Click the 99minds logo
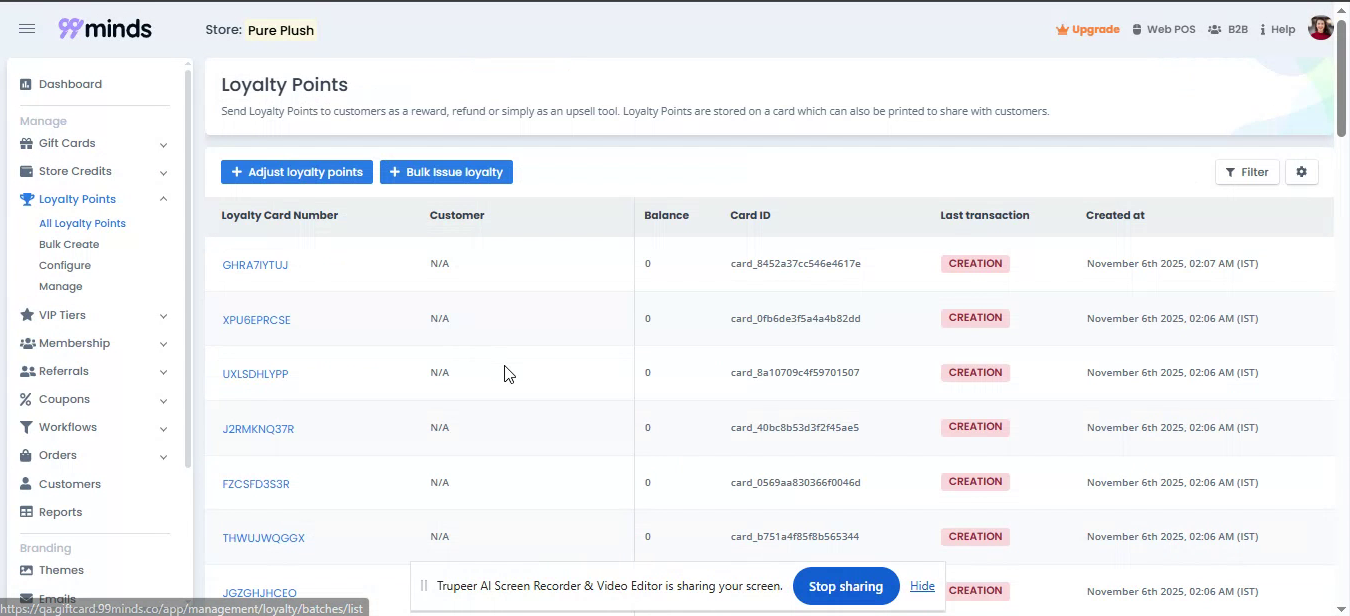 coord(105,29)
